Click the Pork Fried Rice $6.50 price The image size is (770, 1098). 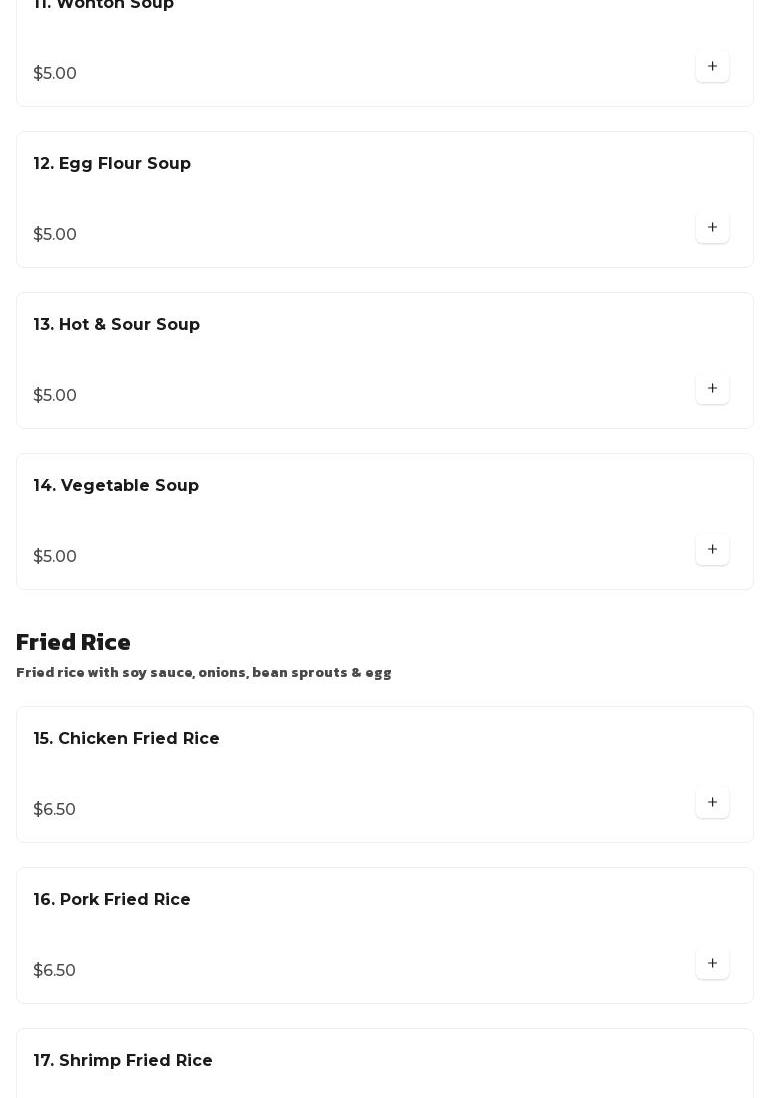coord(55,971)
